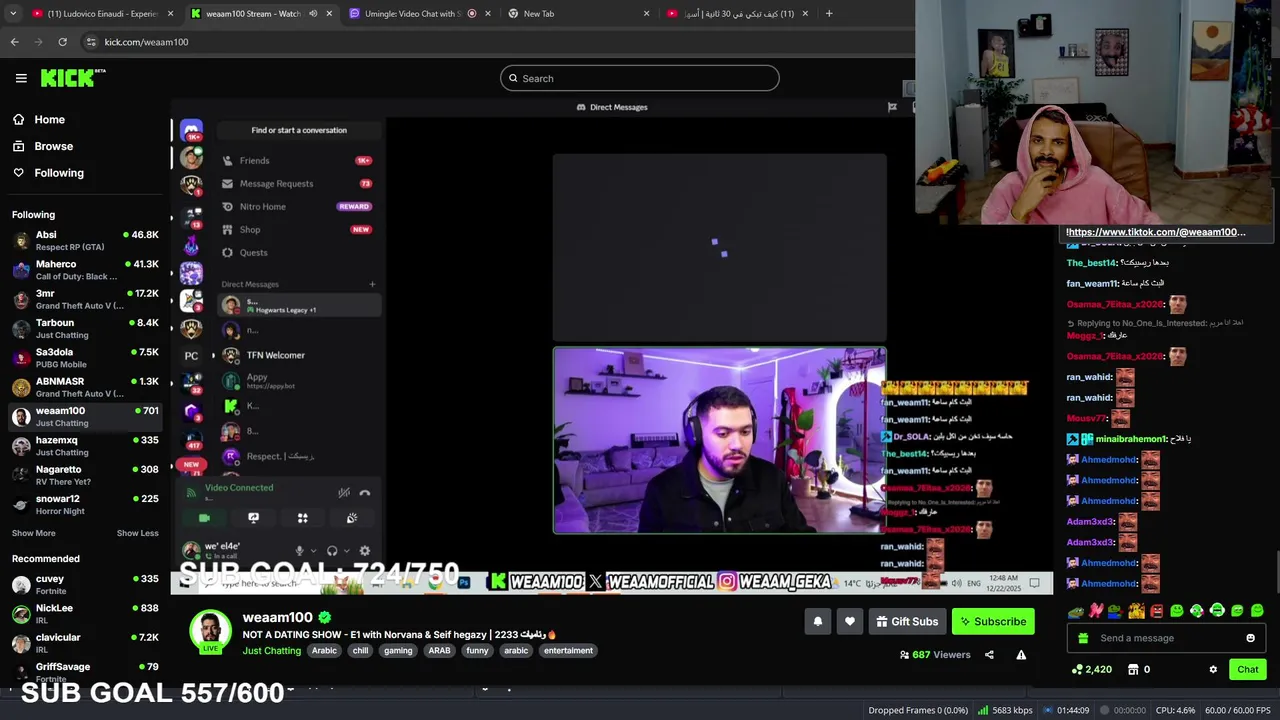Click plus icon beside Direct Messages
1280x720 pixels.
click(372, 284)
